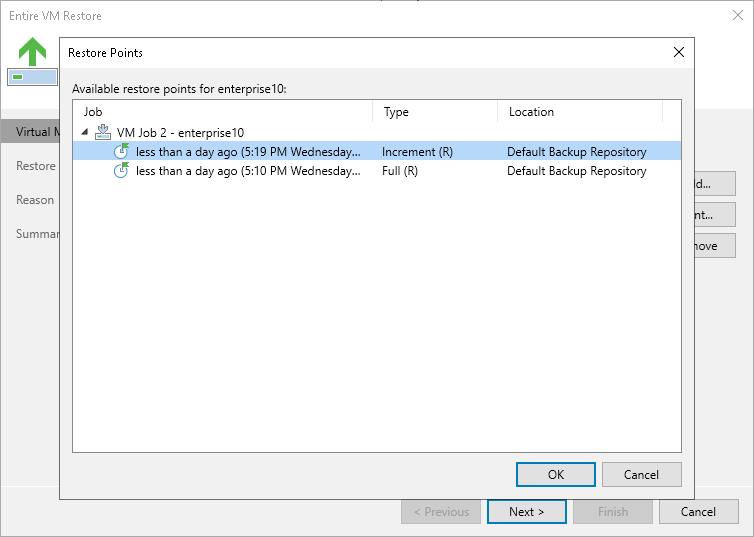Viewport: 754px width, 537px height.
Task: Click the restore point icon for 5:10 PM
Action: 121,170
